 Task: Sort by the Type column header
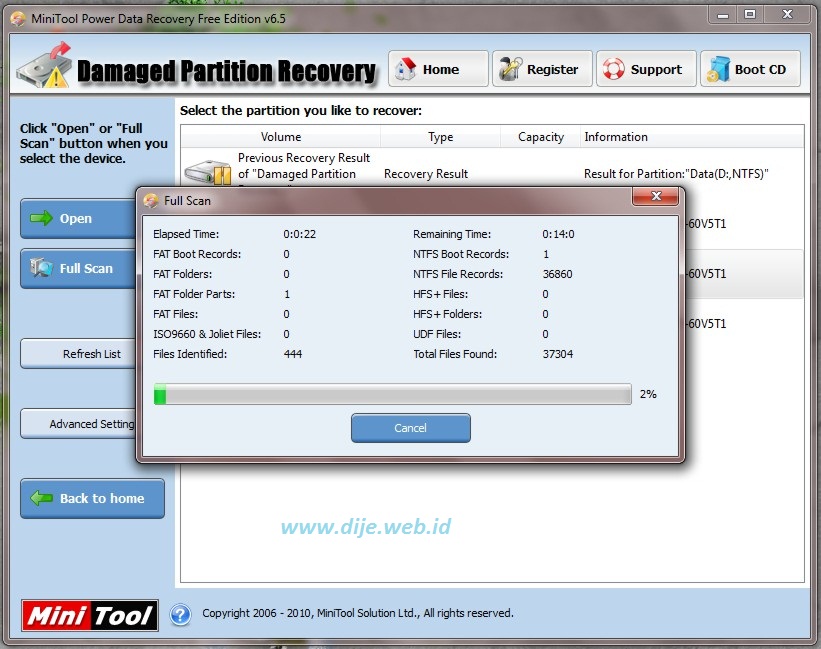[x=440, y=137]
